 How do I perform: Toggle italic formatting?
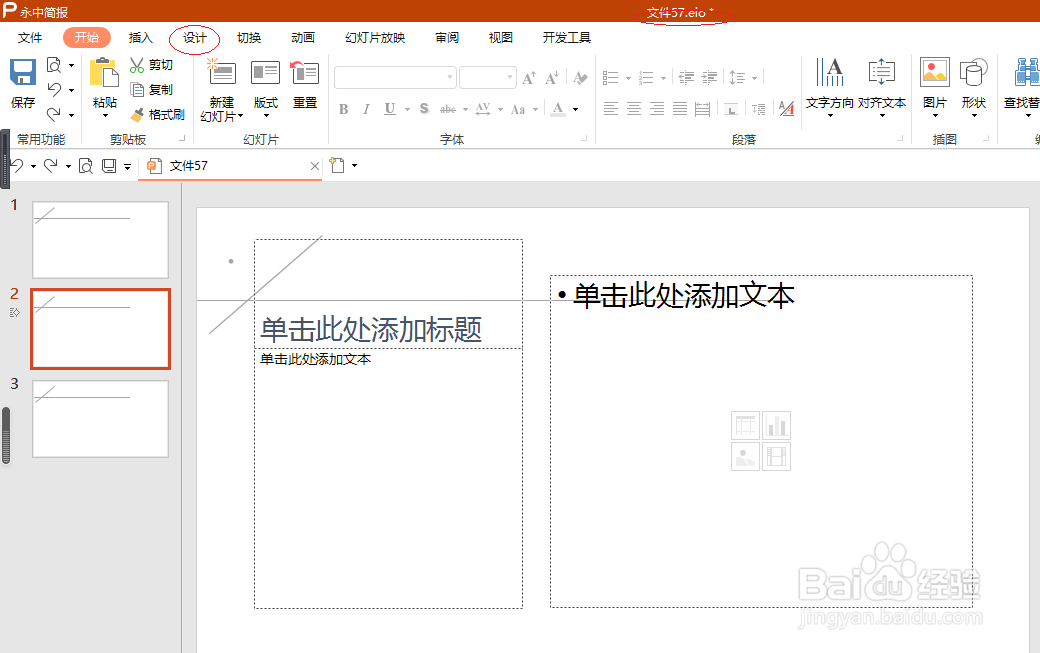click(366, 108)
